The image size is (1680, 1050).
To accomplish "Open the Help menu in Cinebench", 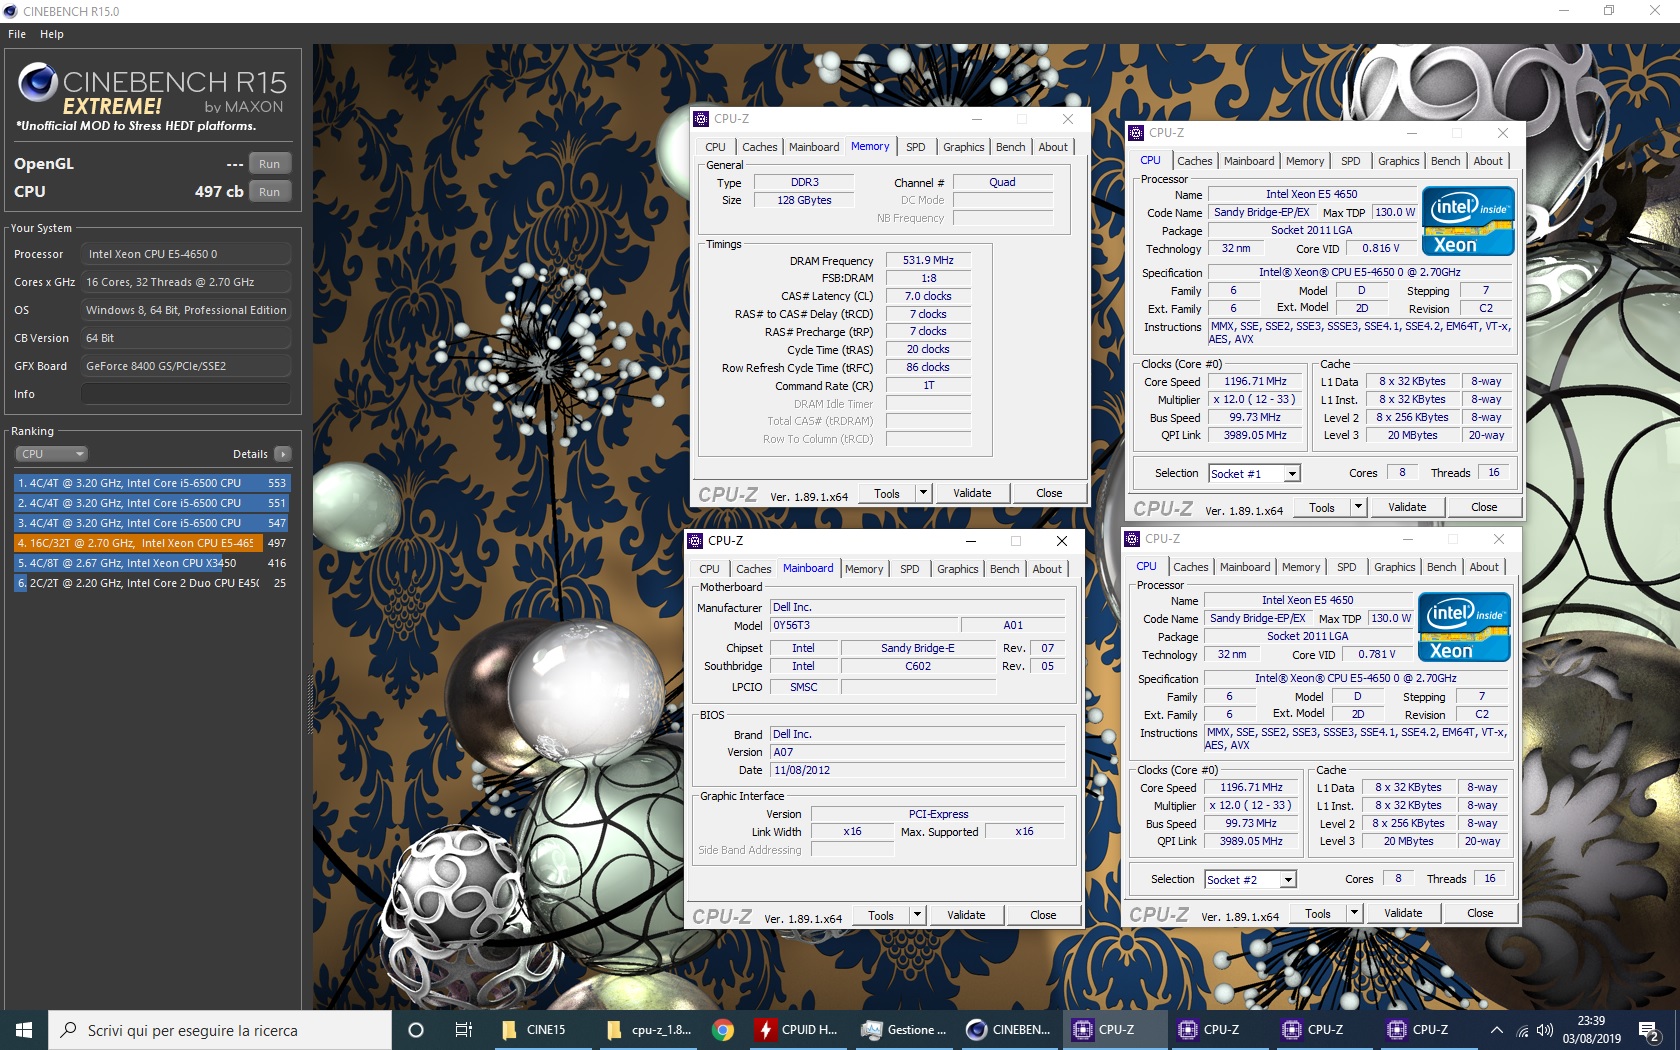I will pos(52,34).
